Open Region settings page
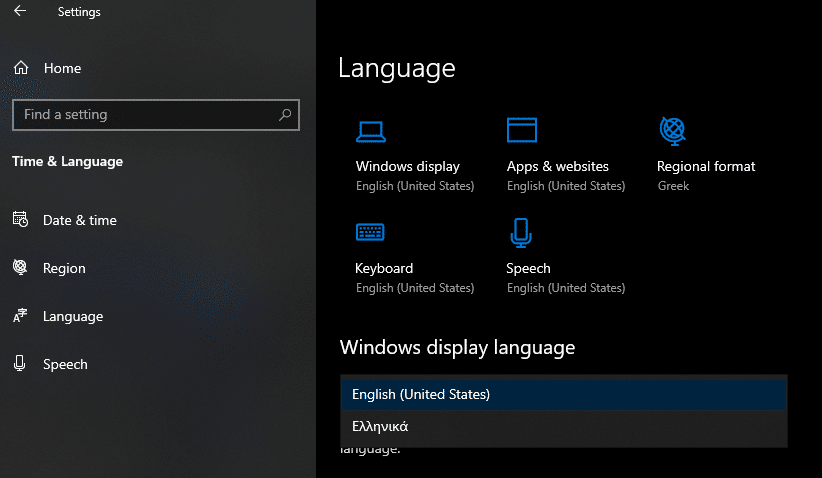822x478 pixels. 64,268
